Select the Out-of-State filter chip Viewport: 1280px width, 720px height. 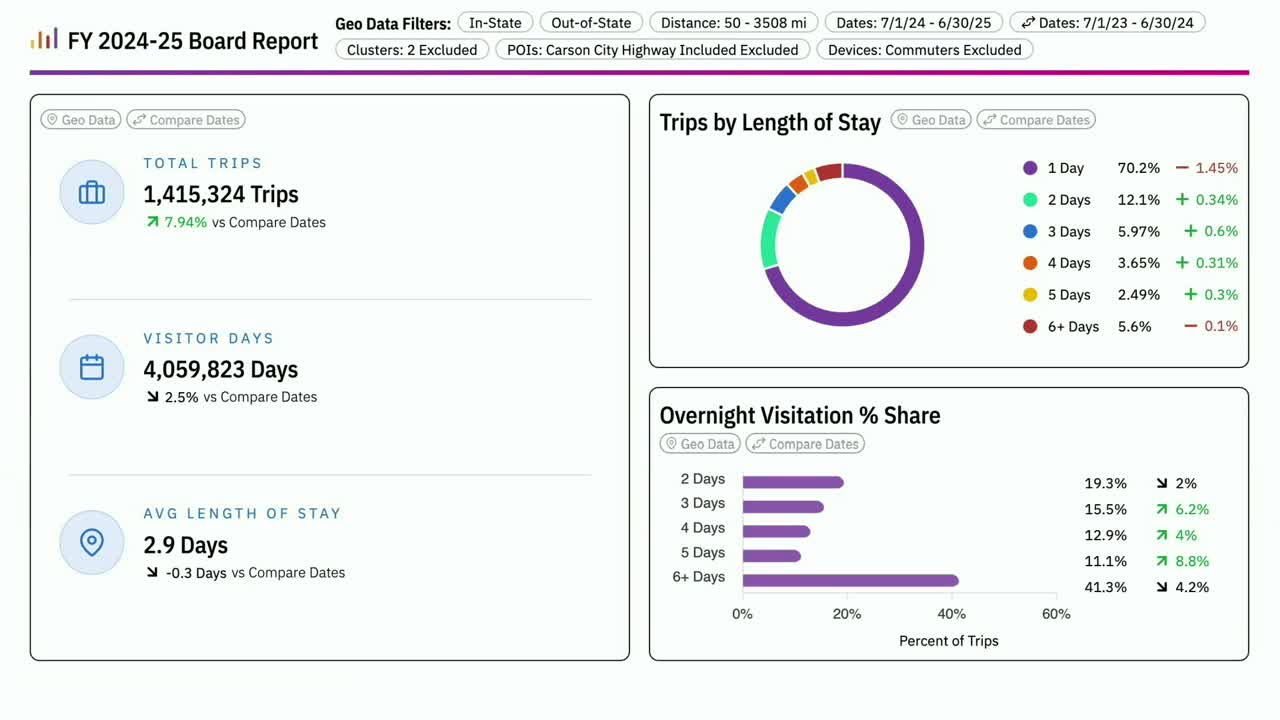(x=591, y=22)
